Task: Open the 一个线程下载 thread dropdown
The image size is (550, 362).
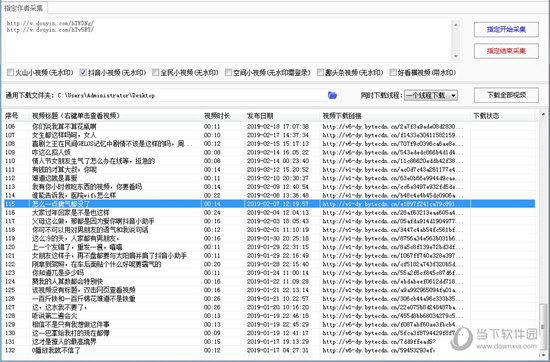Action: (431, 95)
